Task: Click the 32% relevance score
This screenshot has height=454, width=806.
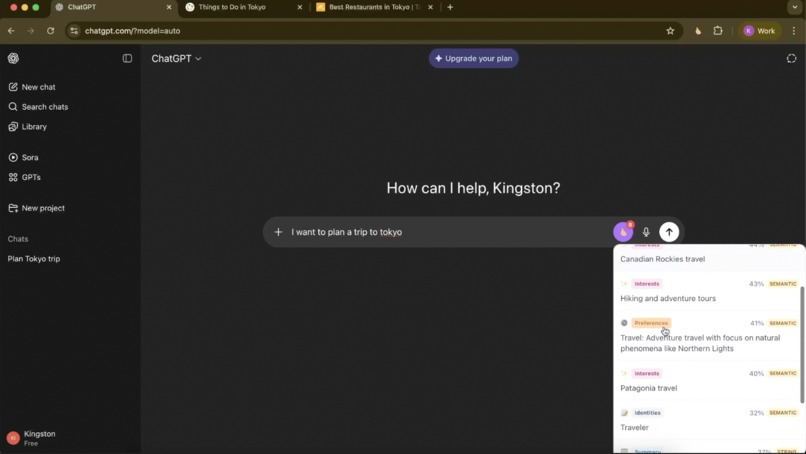Action: [756, 413]
